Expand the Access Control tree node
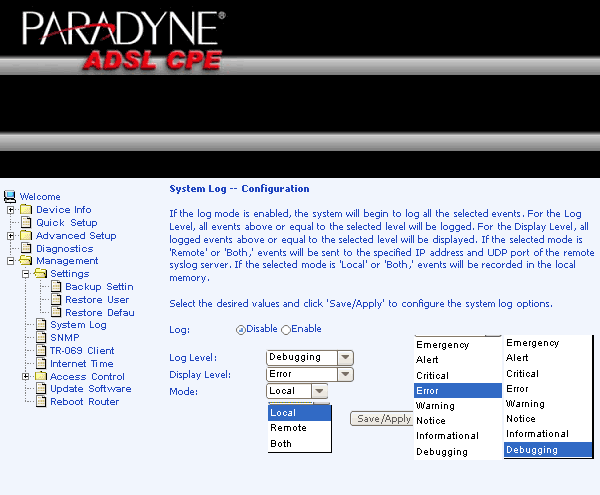Viewport: 600px width, 495px height. tap(26, 376)
